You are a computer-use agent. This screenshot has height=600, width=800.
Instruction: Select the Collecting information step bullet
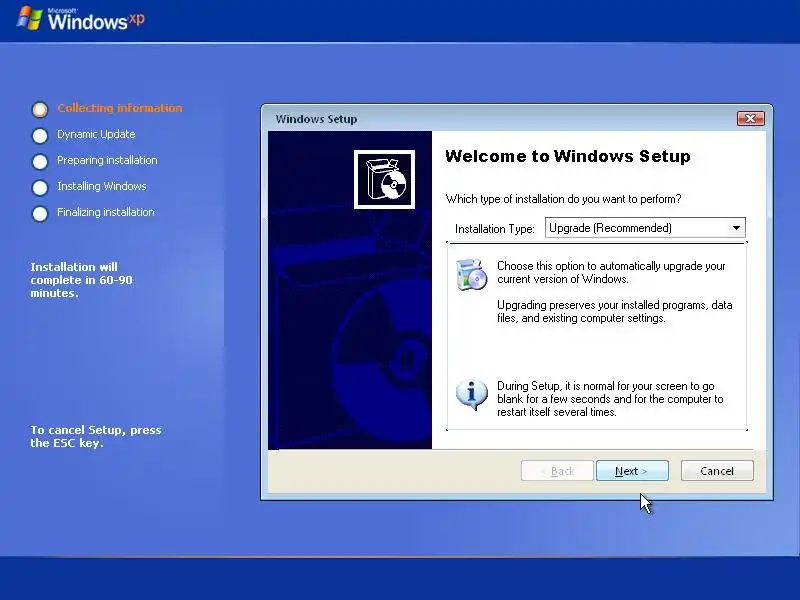[40, 109]
